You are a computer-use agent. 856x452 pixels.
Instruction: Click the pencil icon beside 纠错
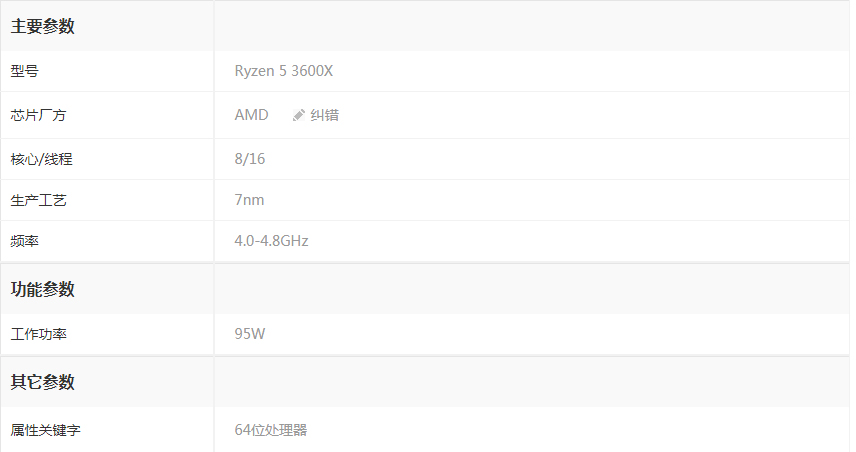point(299,115)
